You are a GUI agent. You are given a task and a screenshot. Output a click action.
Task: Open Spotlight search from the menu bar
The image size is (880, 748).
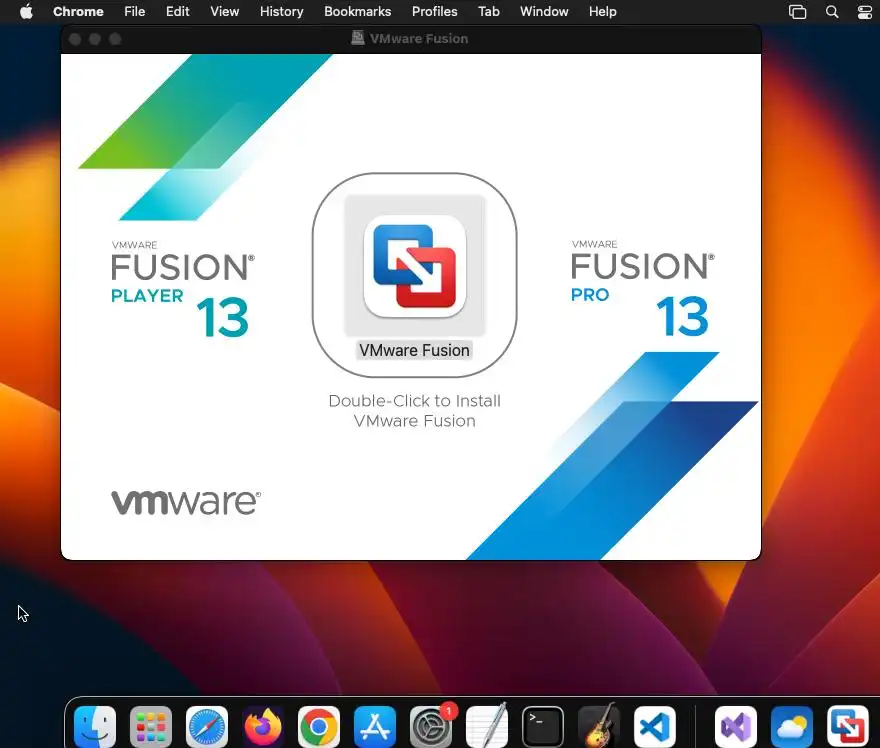(x=832, y=12)
